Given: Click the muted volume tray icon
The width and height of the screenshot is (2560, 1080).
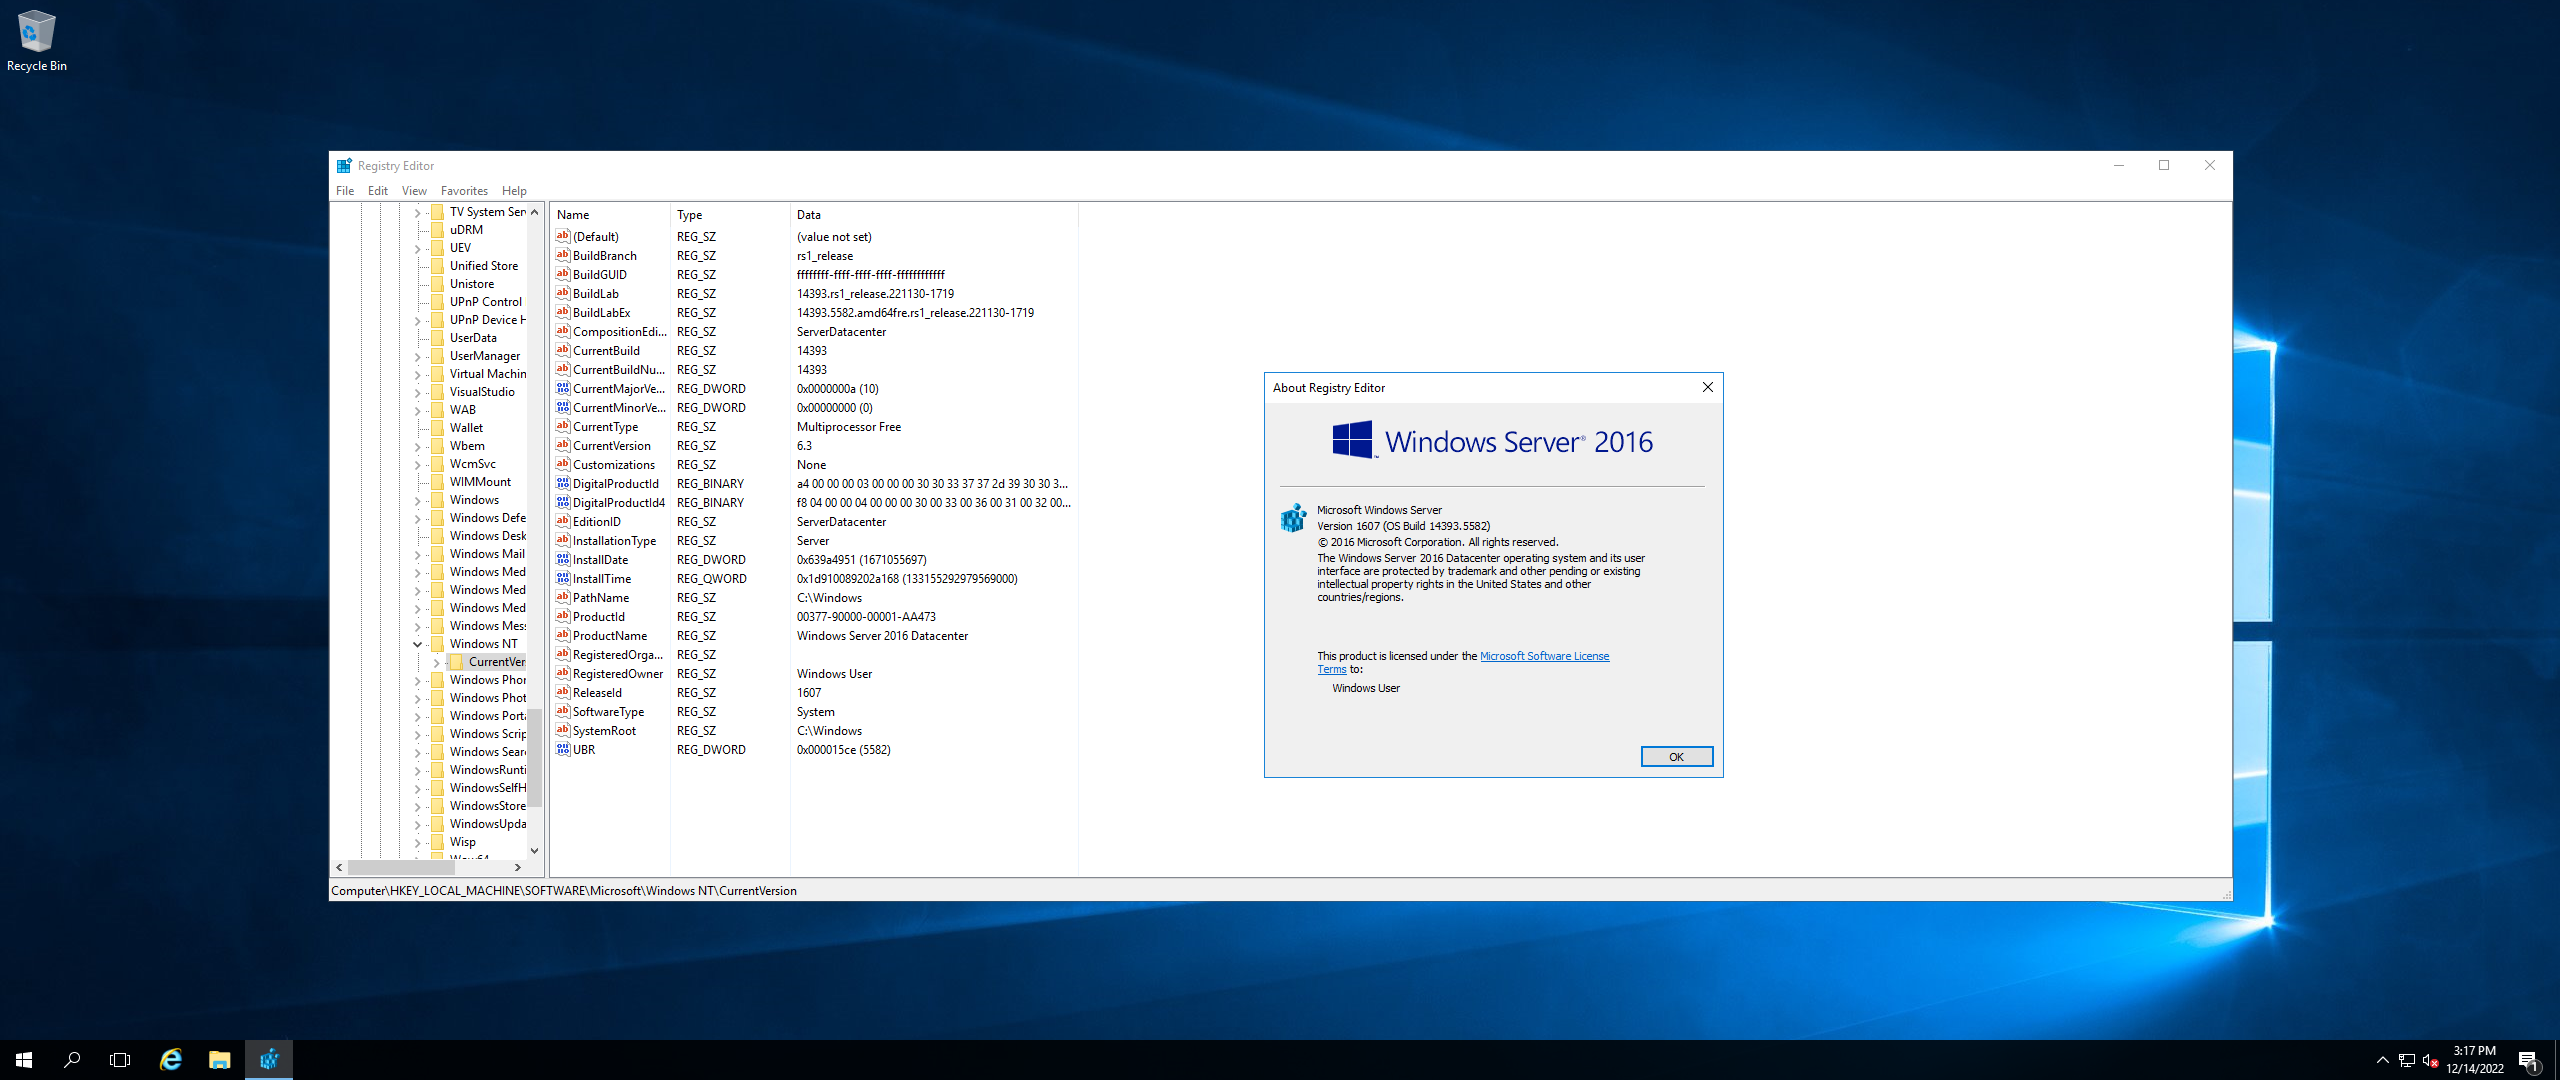Looking at the screenshot, I should (2431, 1060).
